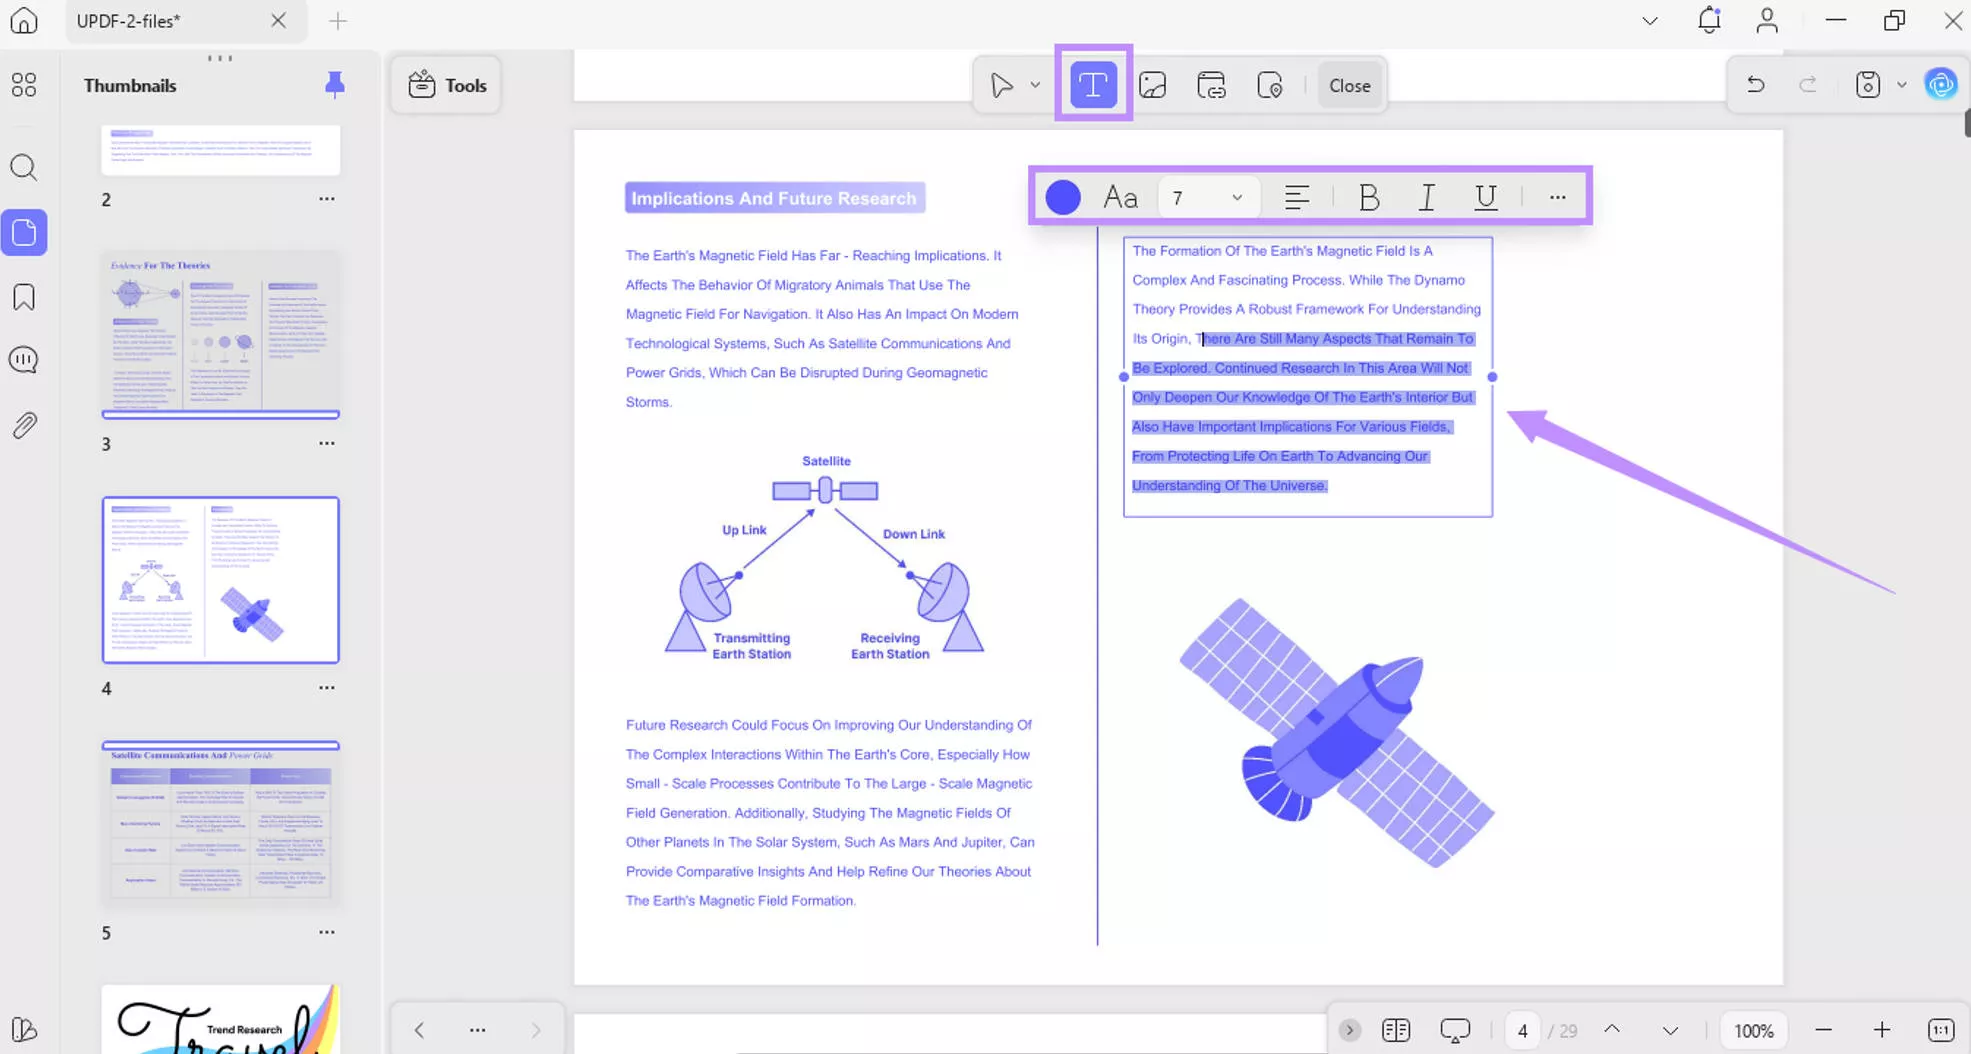Click the Undo icon

pos(1755,84)
